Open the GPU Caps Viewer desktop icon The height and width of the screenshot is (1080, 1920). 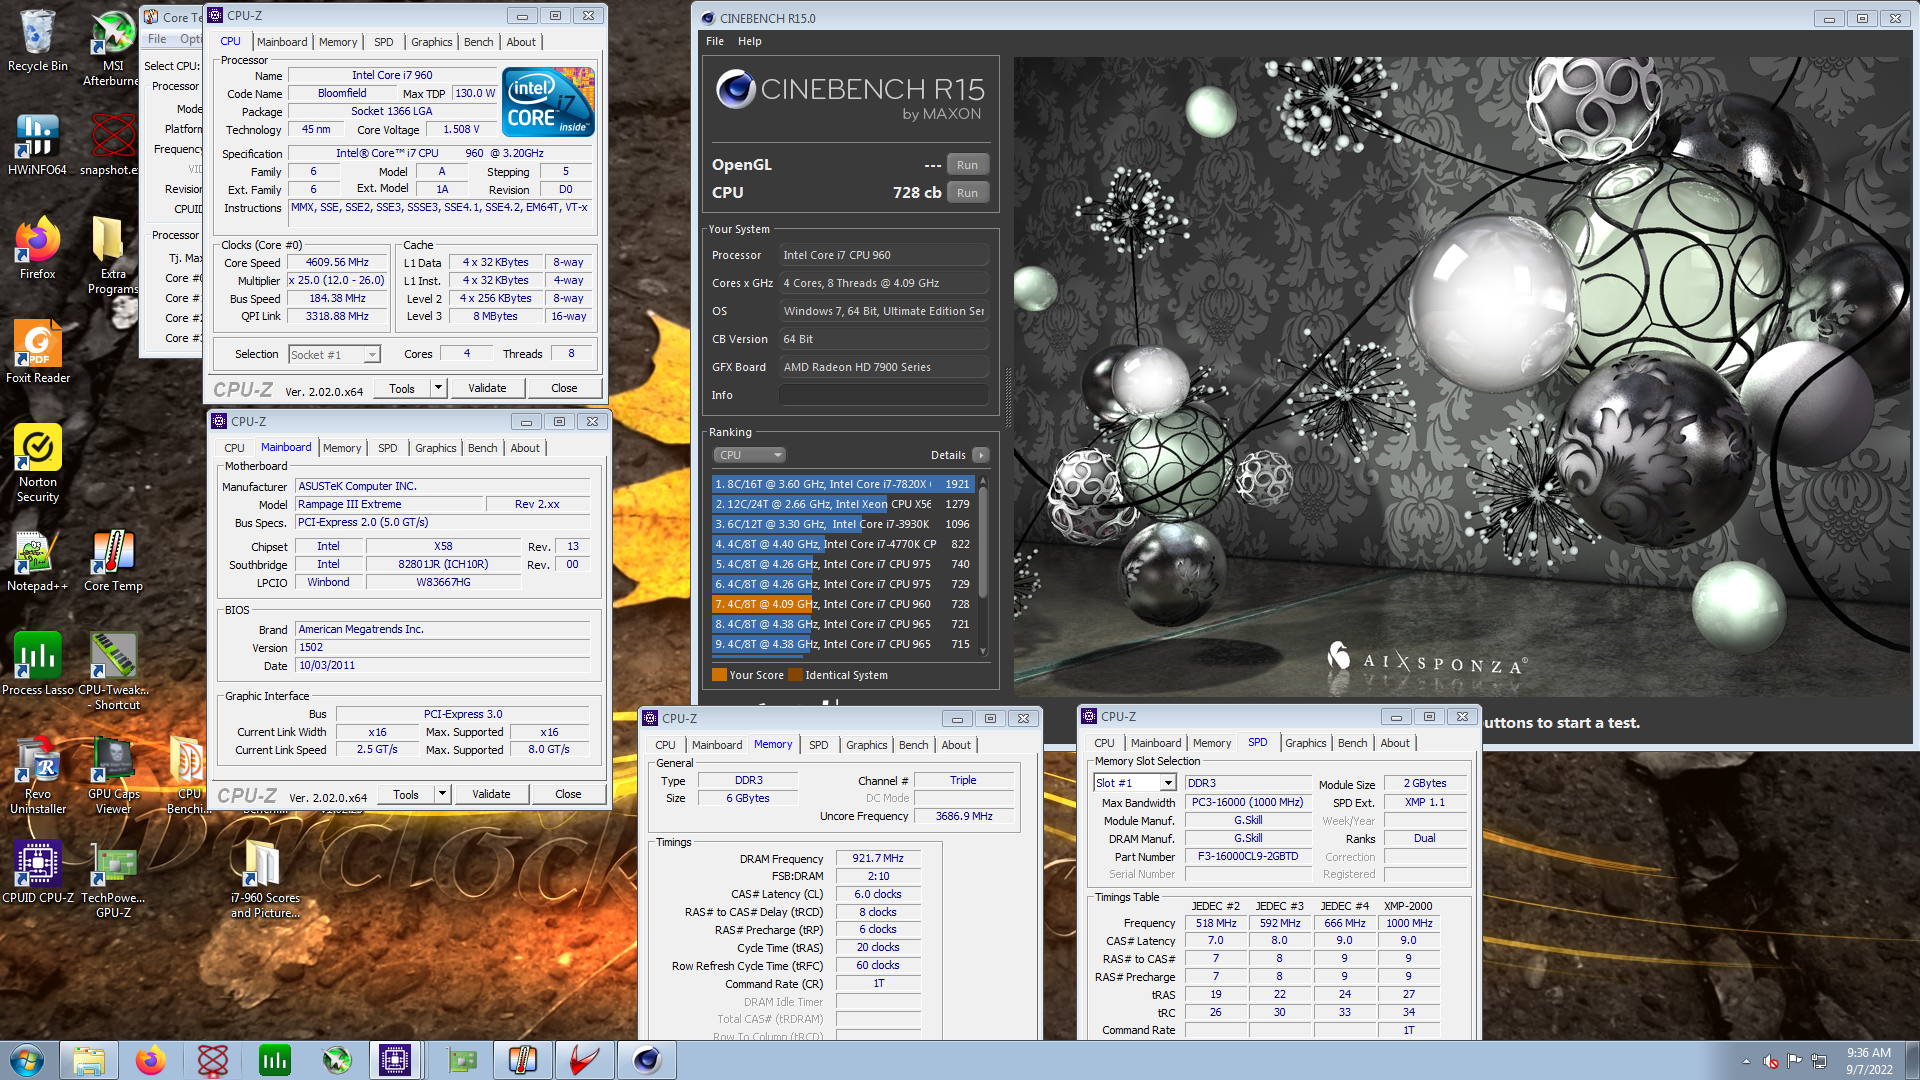pyautogui.click(x=113, y=775)
